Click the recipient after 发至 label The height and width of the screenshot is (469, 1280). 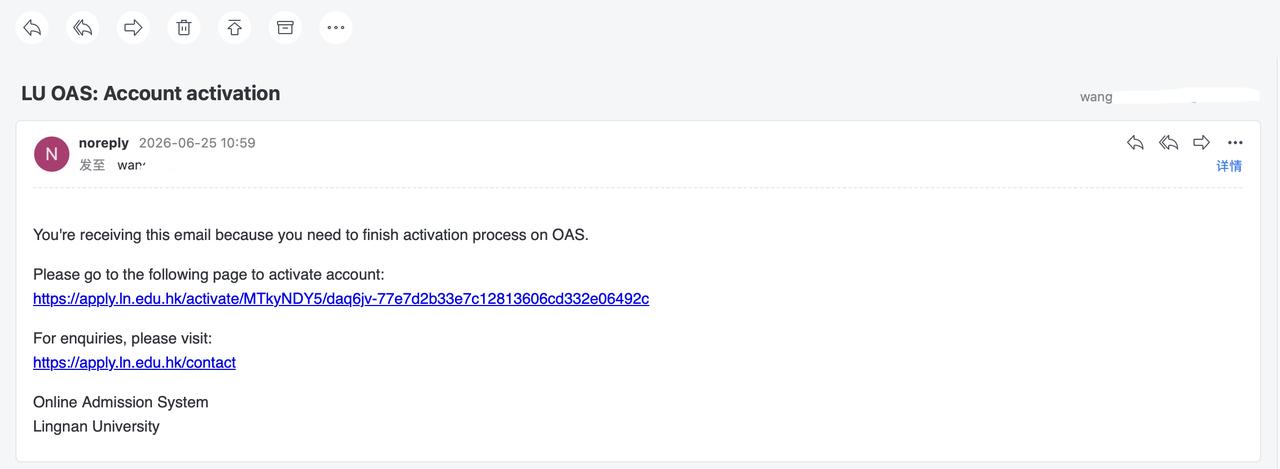(x=131, y=165)
